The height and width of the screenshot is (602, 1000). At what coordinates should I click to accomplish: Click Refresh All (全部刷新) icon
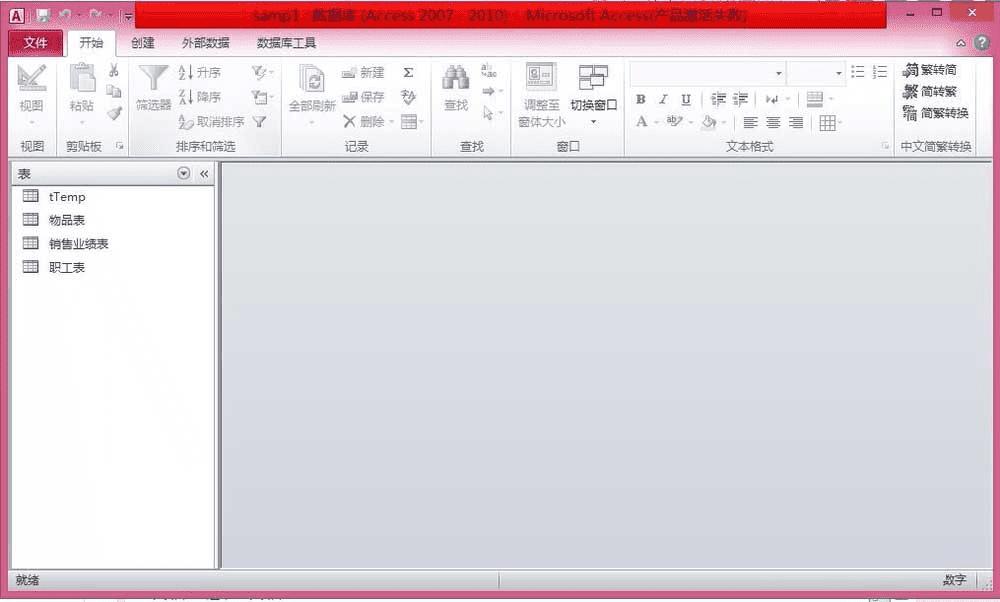pyautogui.click(x=312, y=80)
